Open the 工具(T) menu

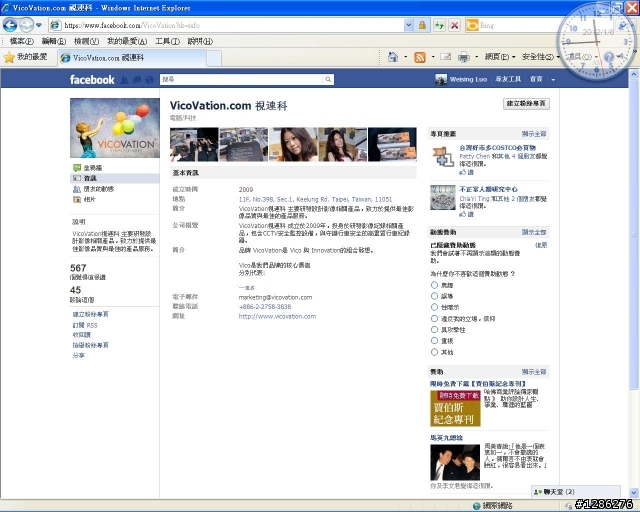point(167,41)
